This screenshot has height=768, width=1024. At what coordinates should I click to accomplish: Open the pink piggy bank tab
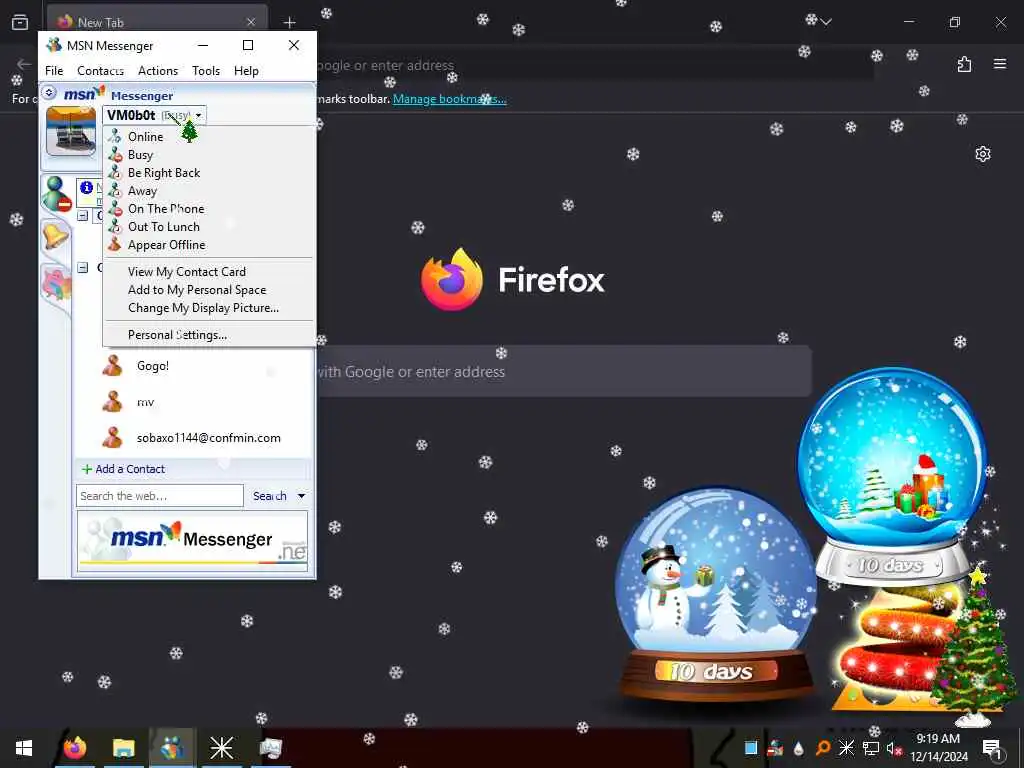point(56,283)
